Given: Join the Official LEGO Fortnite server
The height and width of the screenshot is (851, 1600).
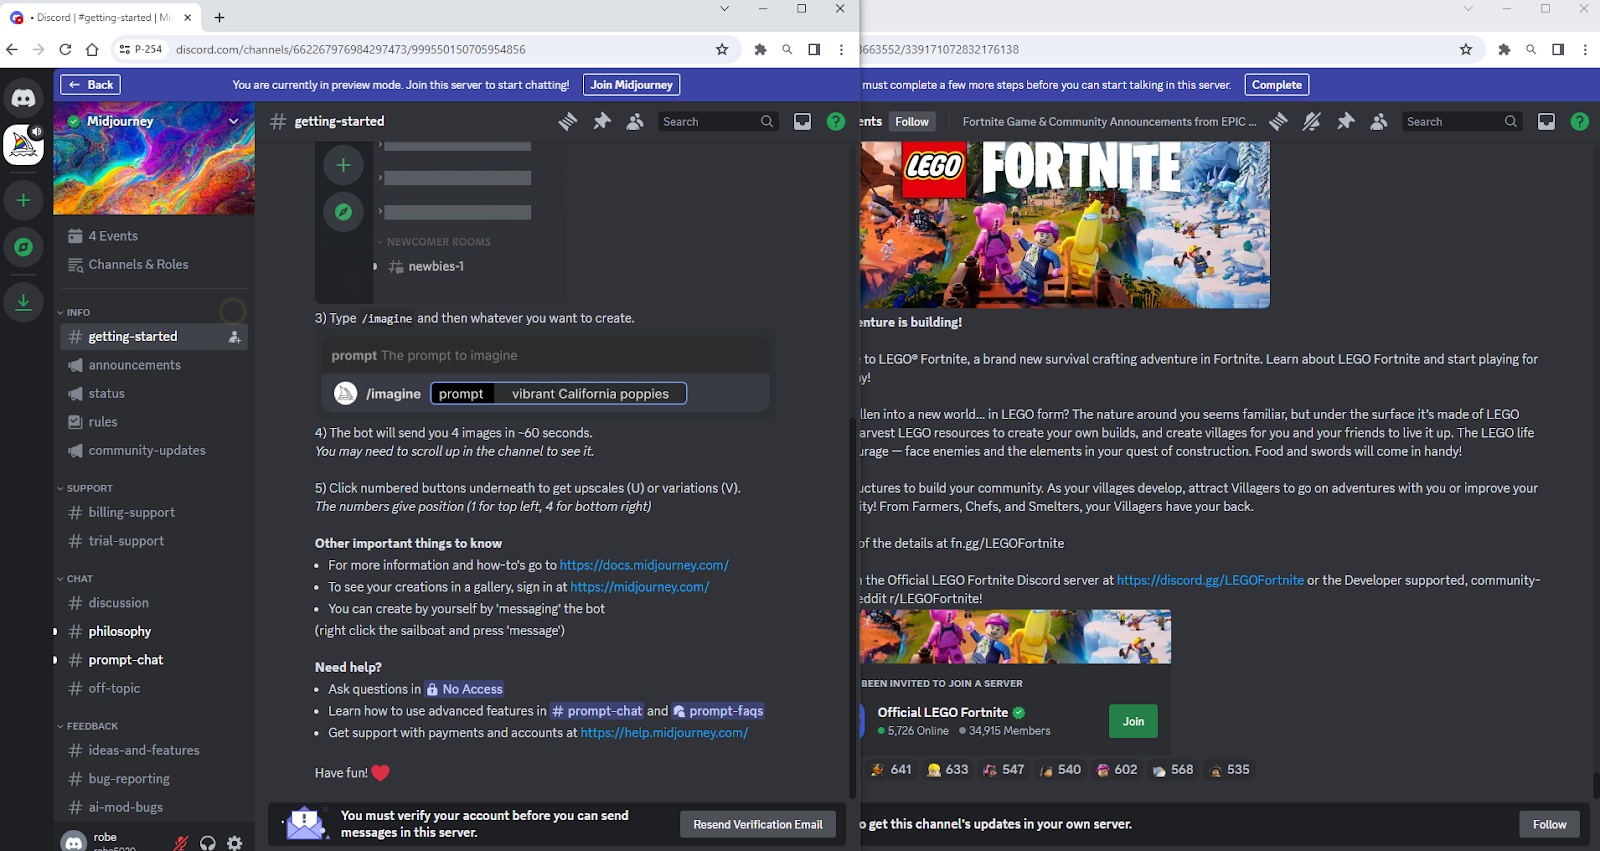Looking at the screenshot, I should click(x=1133, y=721).
